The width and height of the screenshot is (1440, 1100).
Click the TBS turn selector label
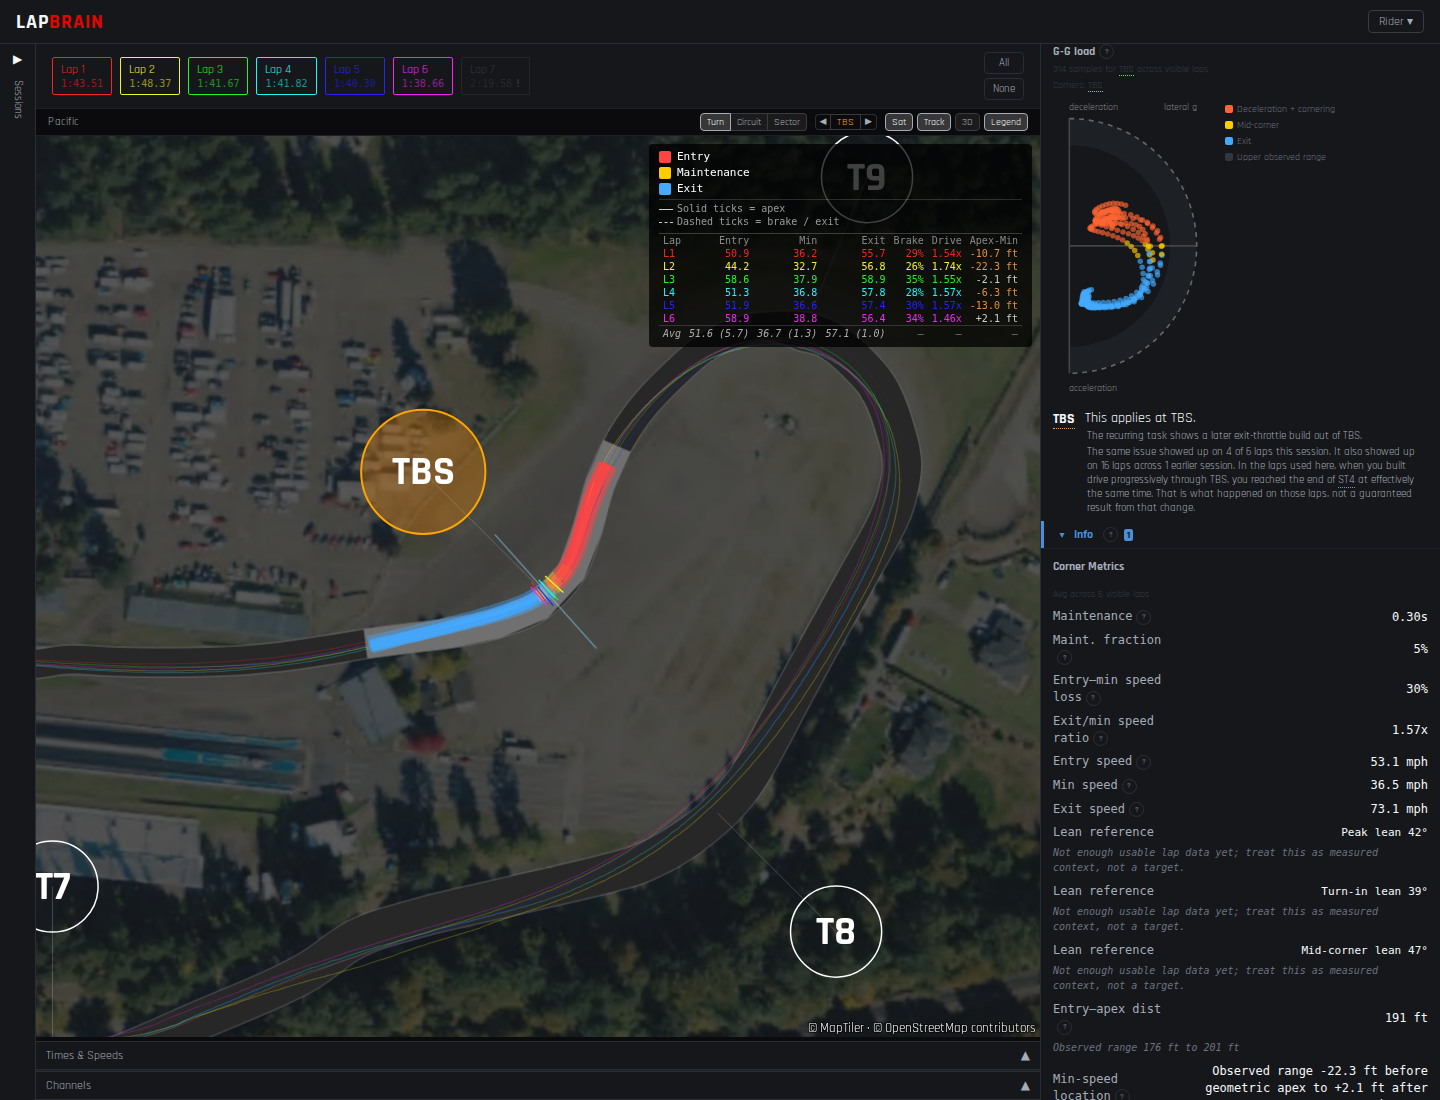coord(846,122)
